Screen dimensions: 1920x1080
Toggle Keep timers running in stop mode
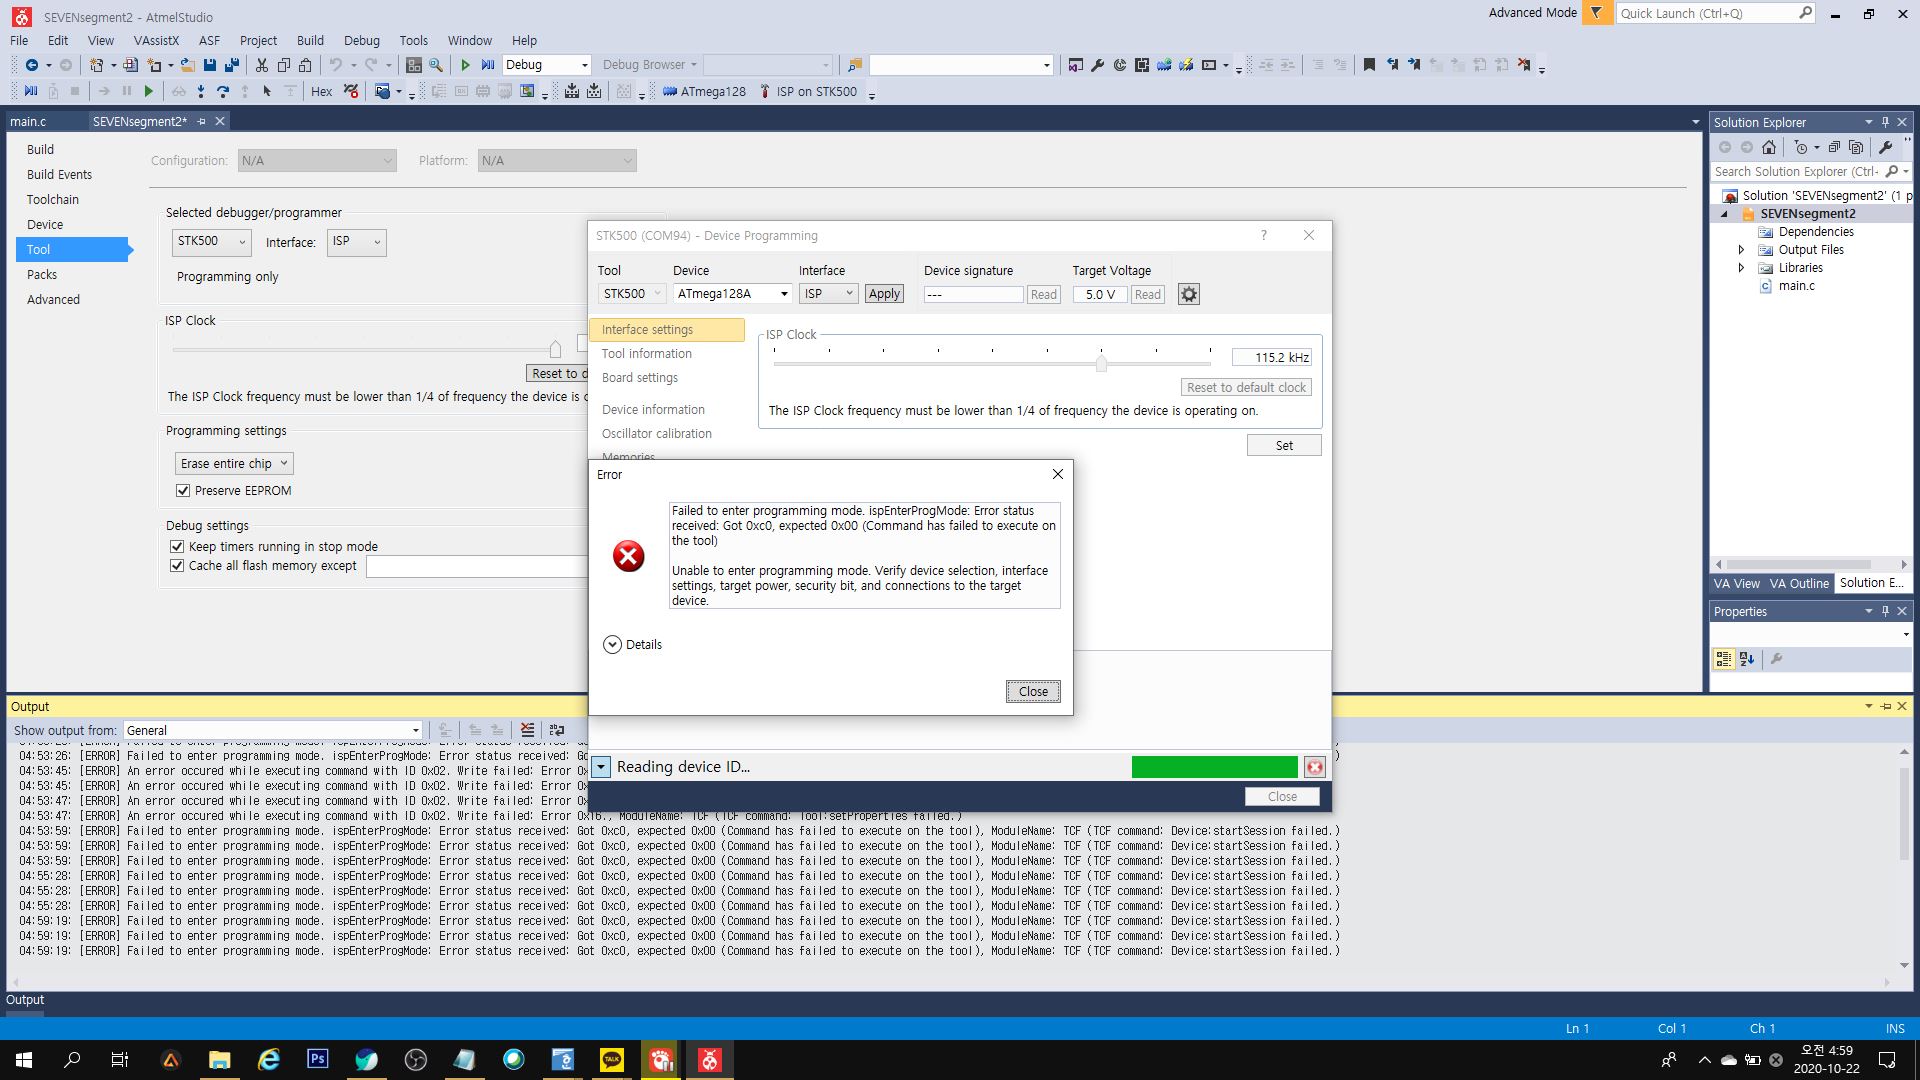(x=177, y=547)
